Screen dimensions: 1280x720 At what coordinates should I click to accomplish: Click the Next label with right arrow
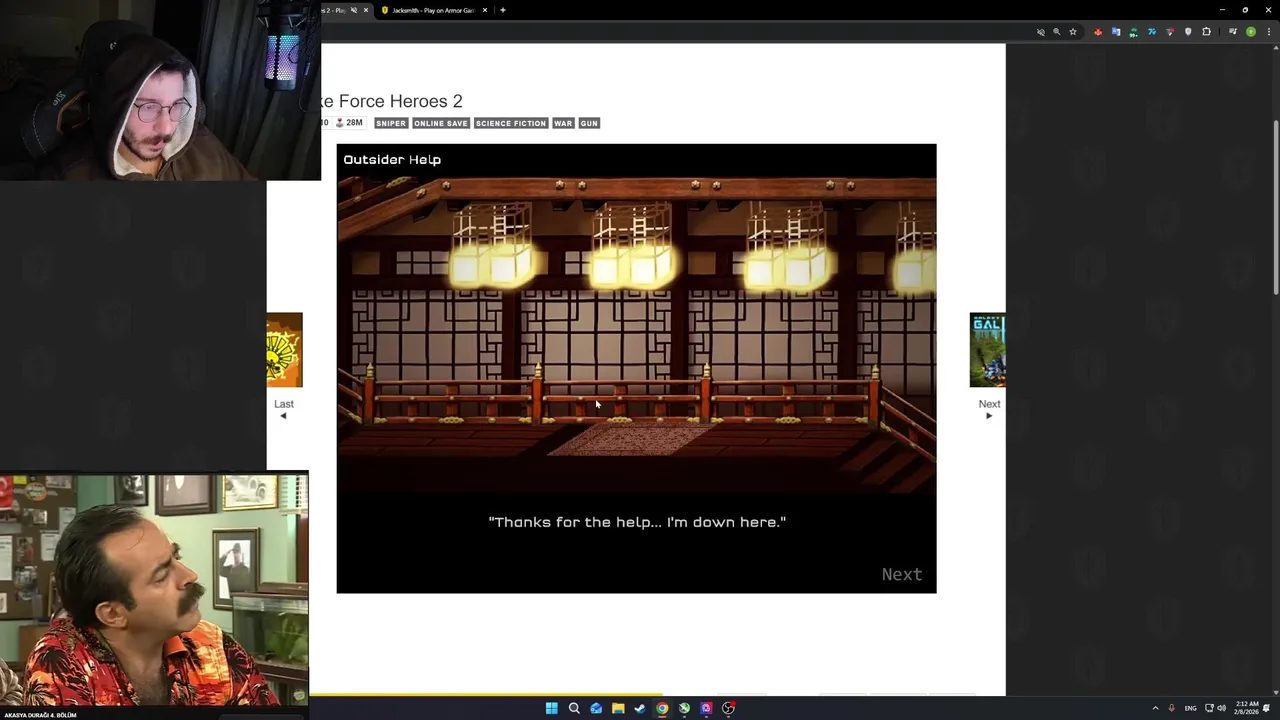(989, 408)
